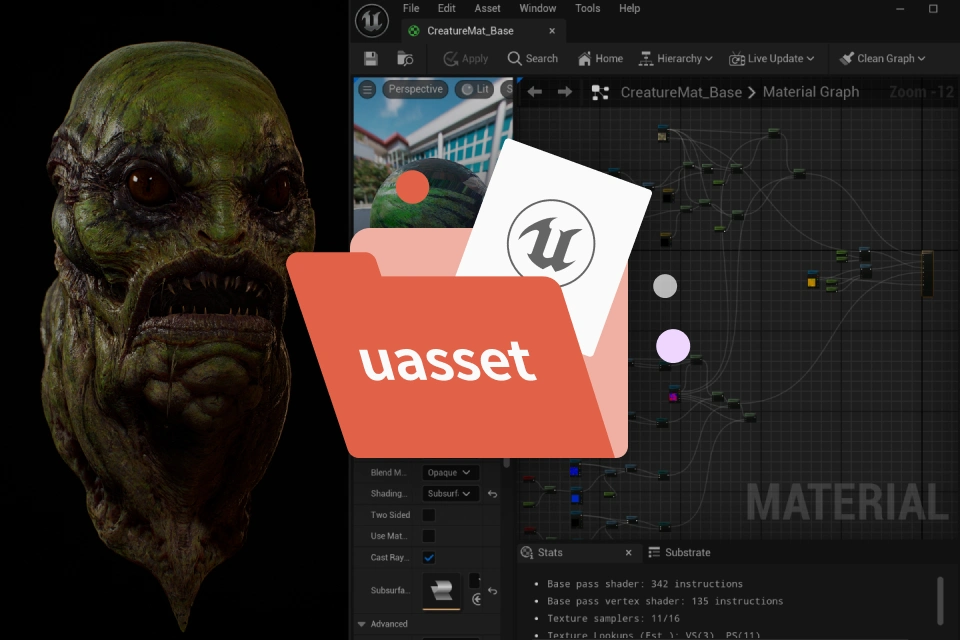
Task: Click the Details panel scrollbar handle
Action: click(506, 462)
